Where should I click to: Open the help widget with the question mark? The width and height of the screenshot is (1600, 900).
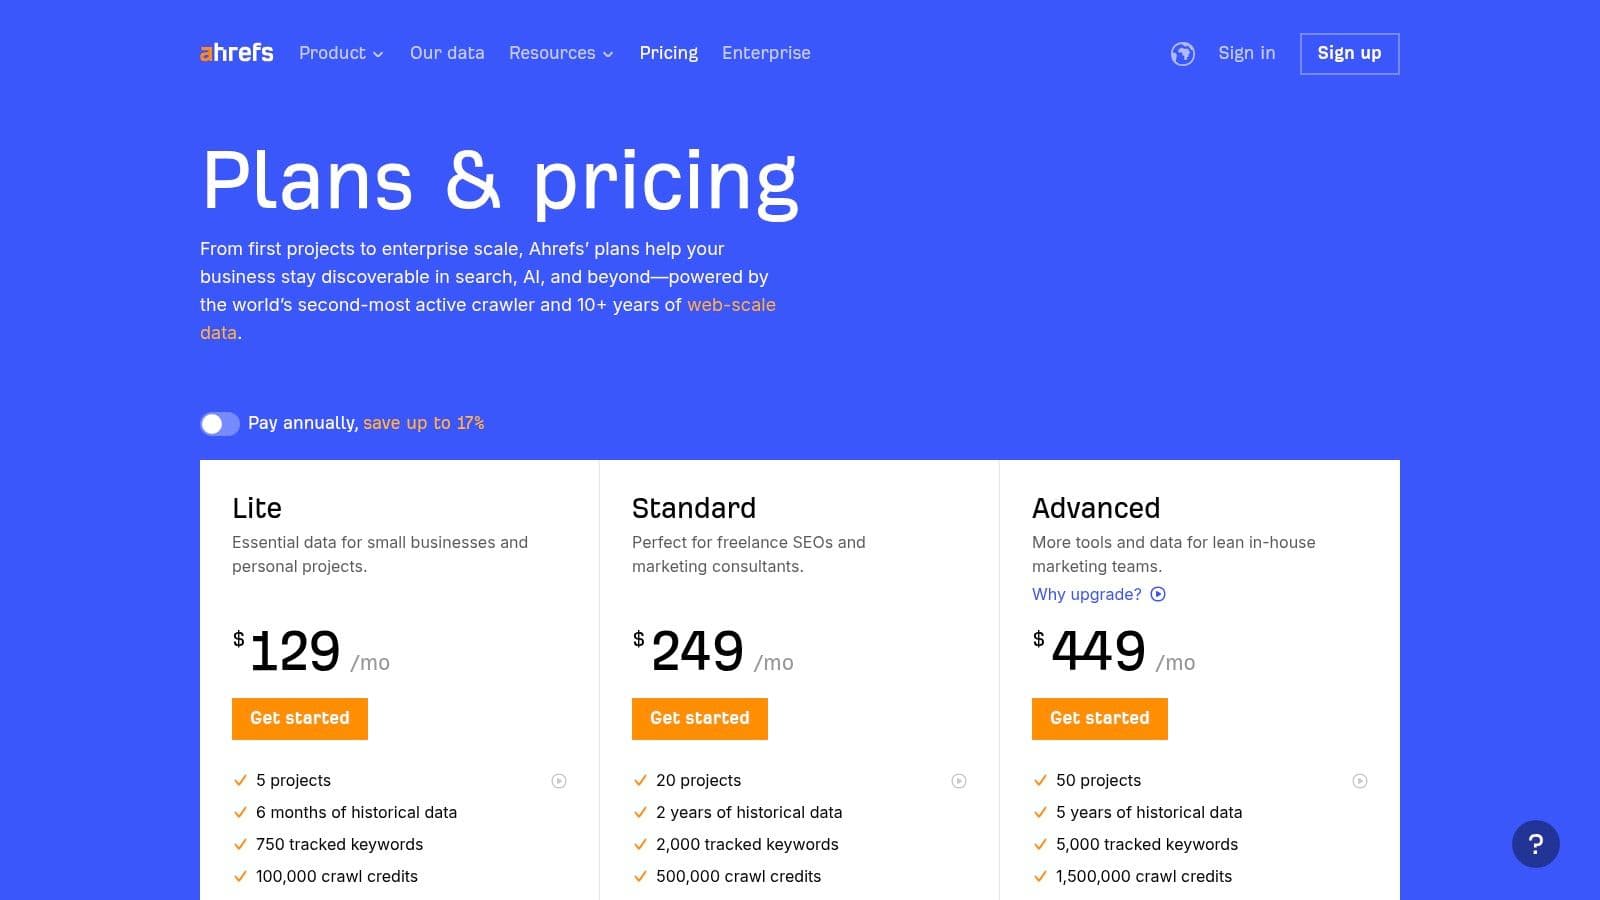pyautogui.click(x=1536, y=844)
